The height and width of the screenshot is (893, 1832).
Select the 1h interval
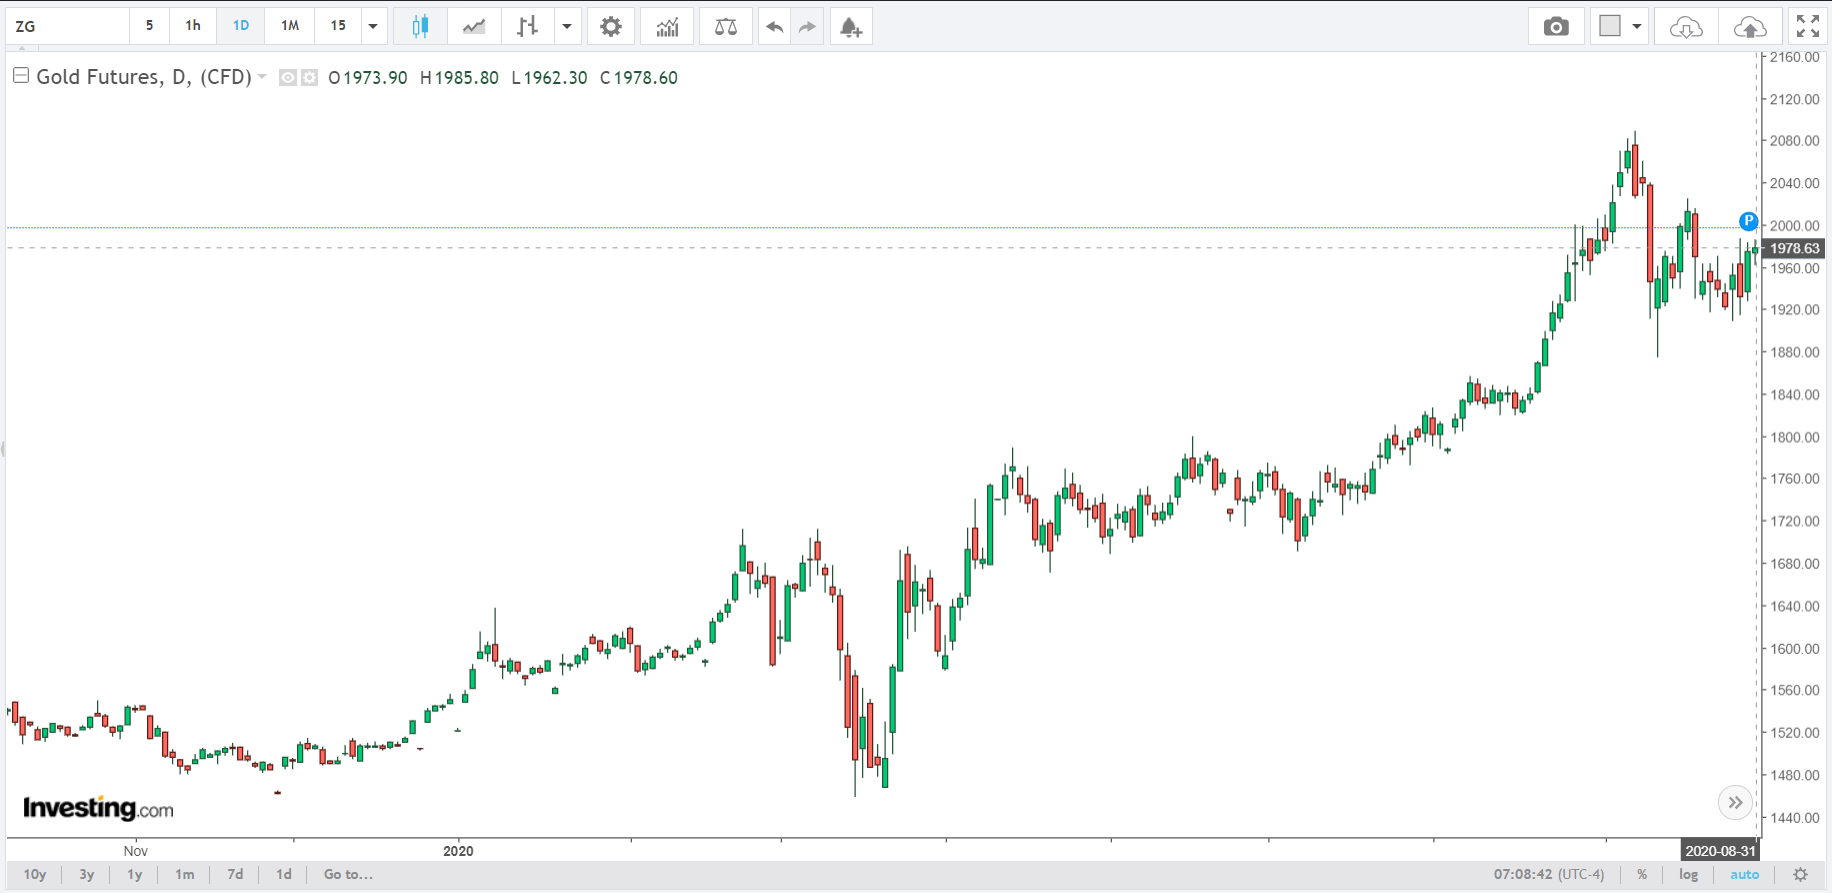pyautogui.click(x=193, y=26)
